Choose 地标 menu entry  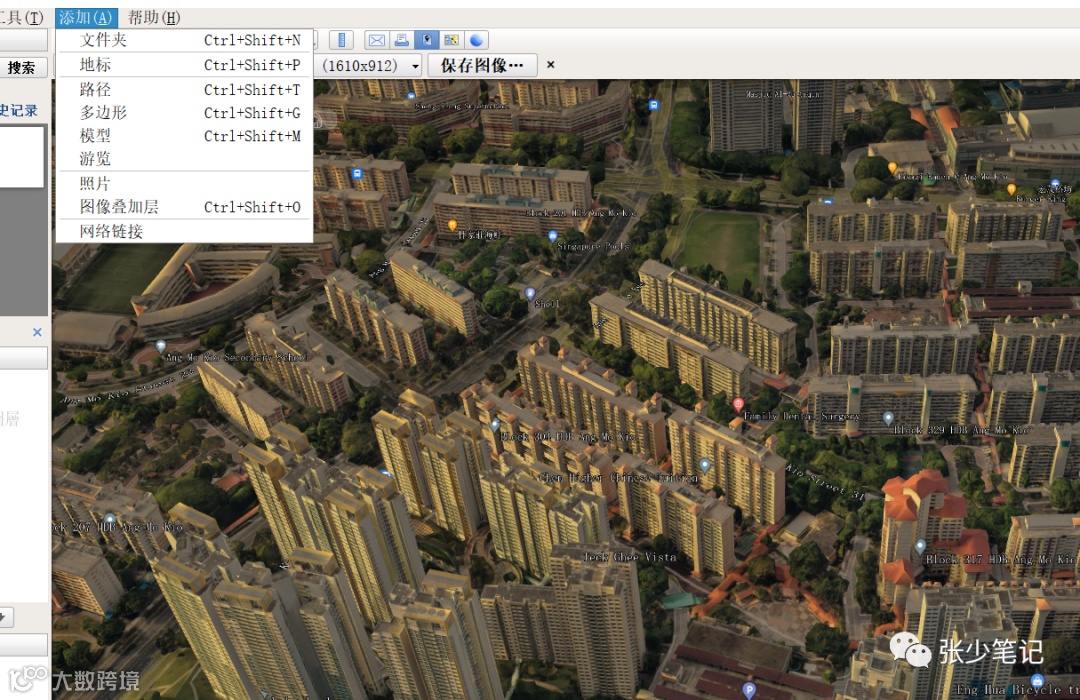pos(185,65)
